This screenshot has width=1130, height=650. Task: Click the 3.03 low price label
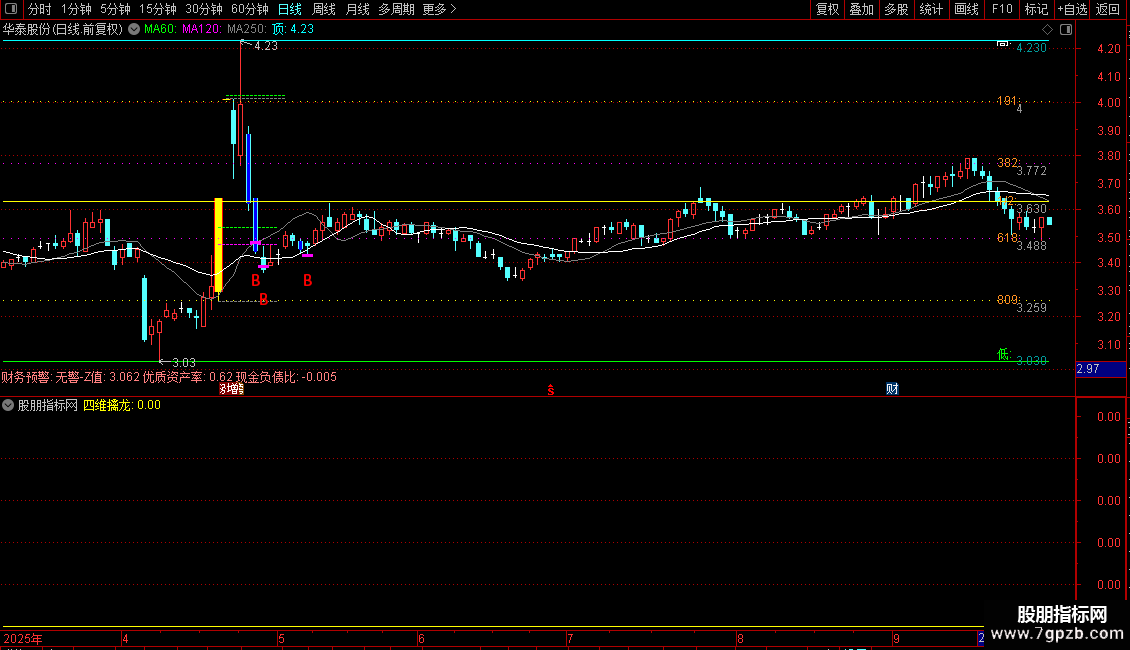point(184,362)
